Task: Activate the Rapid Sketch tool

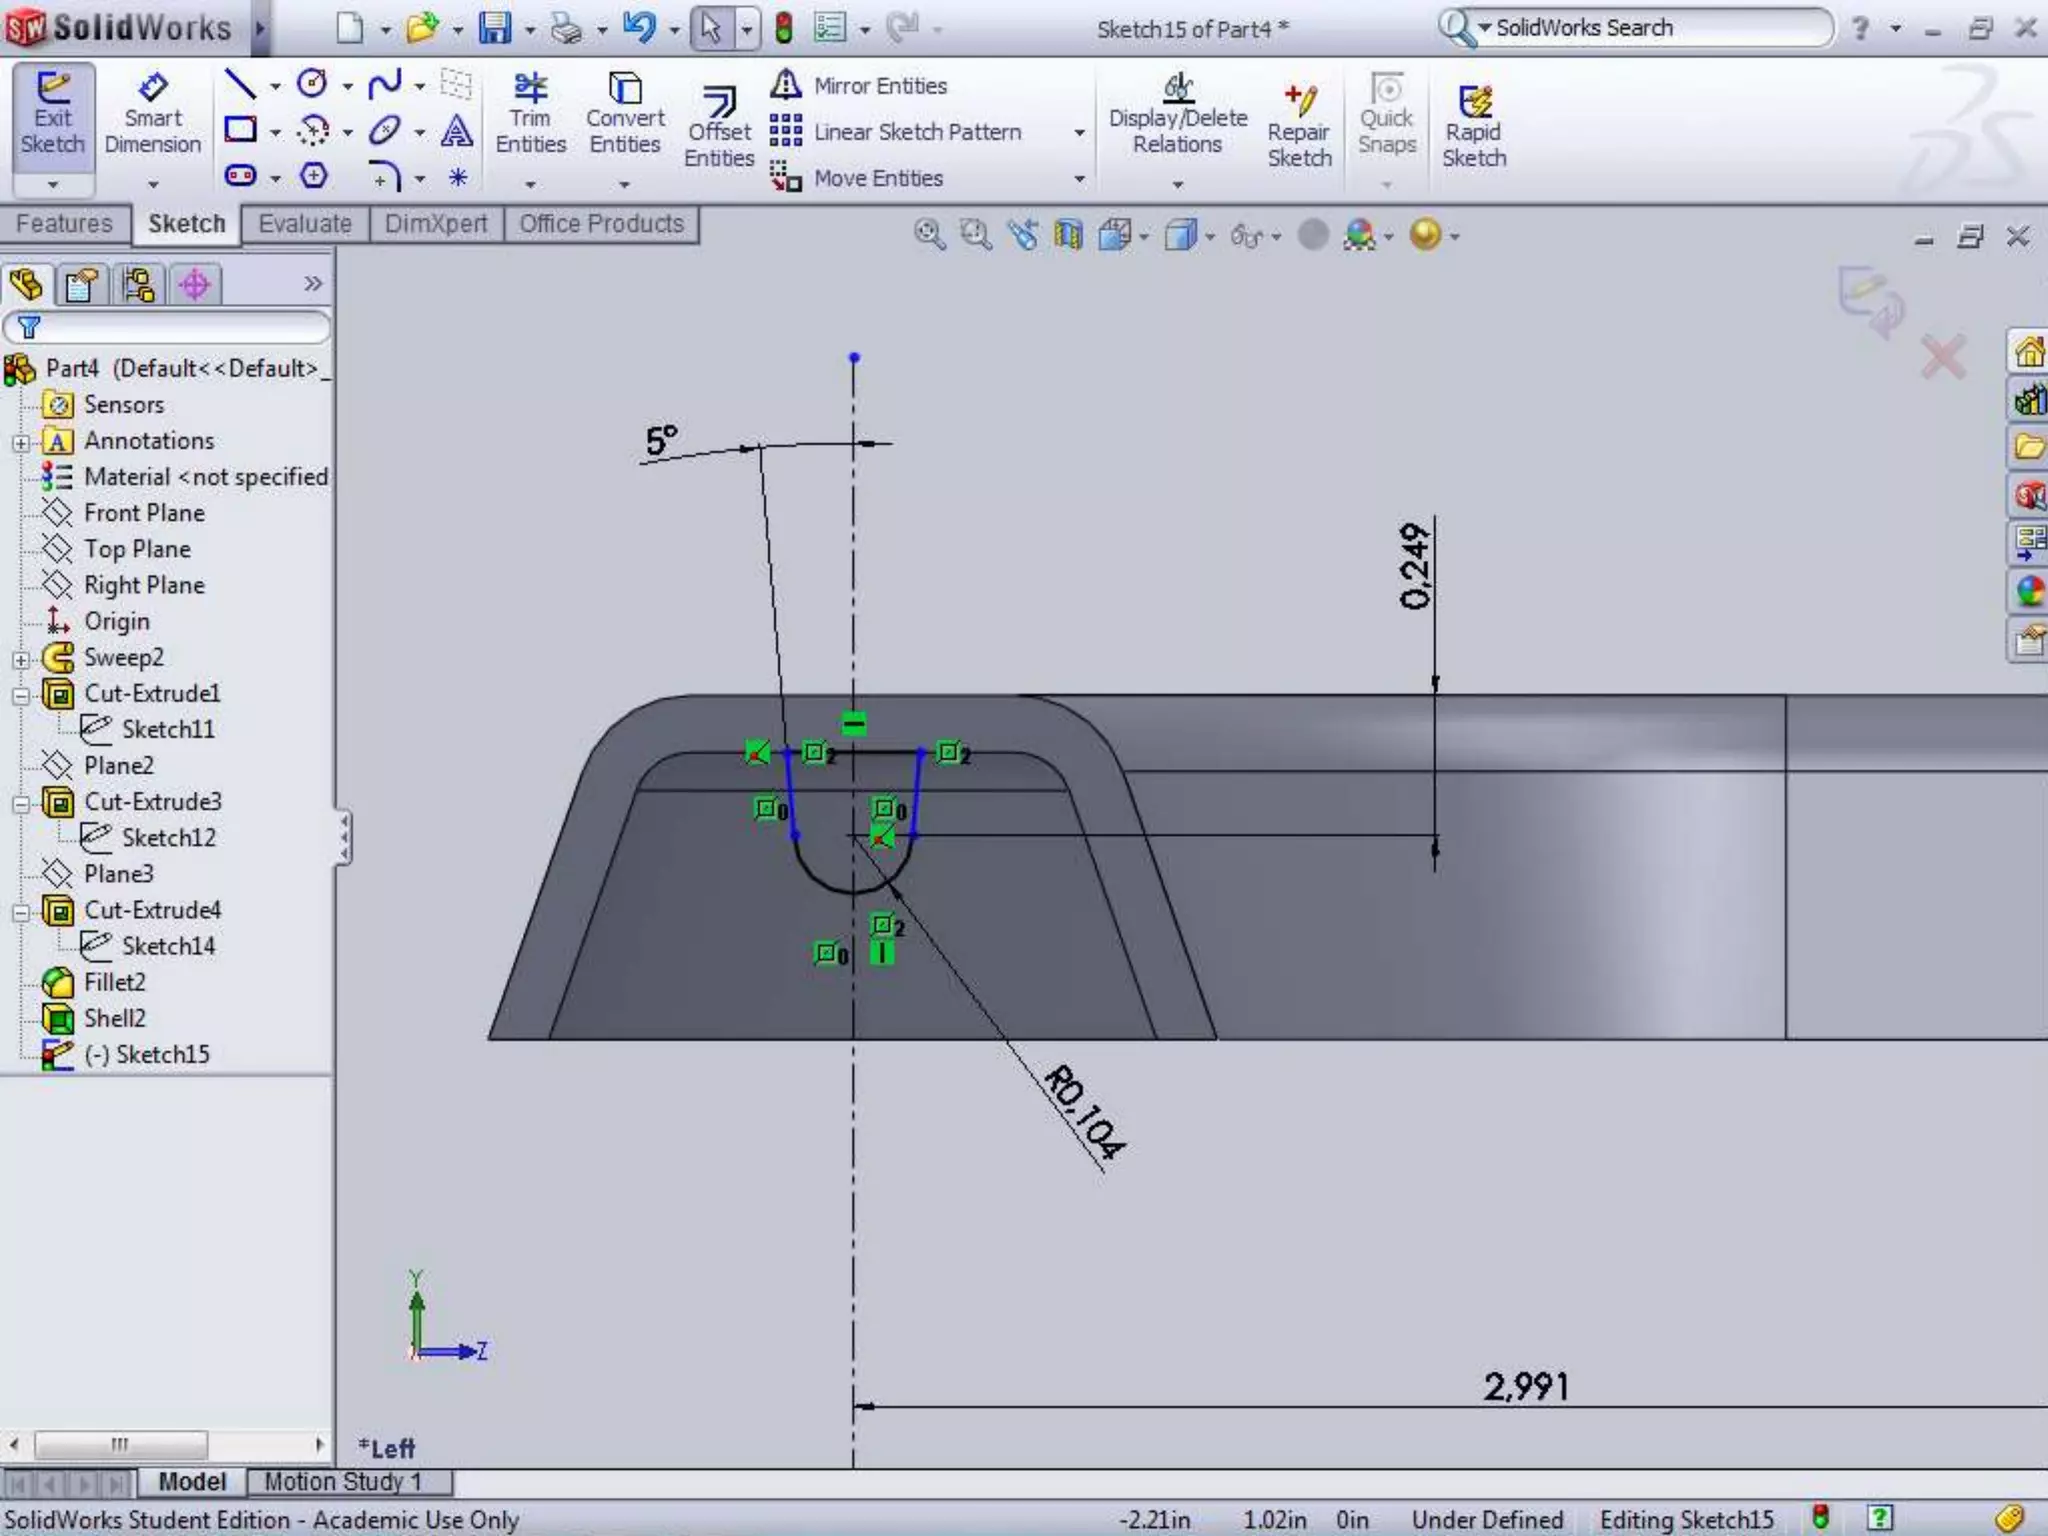Action: pyautogui.click(x=1473, y=126)
